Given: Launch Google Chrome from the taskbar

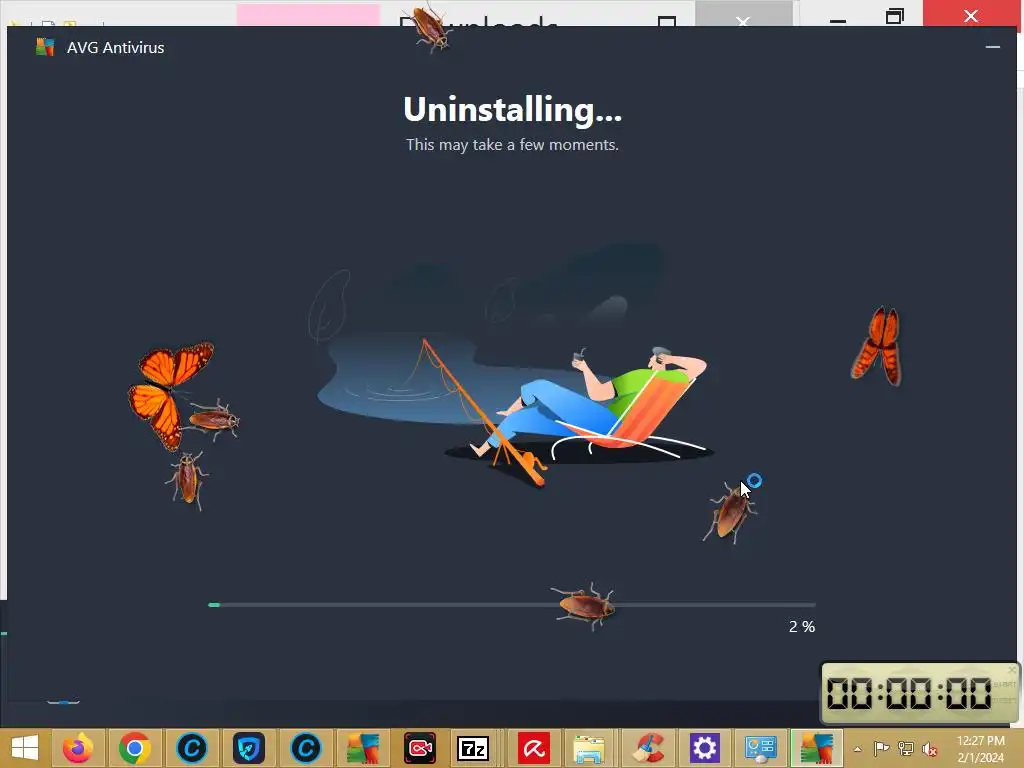Looking at the screenshot, I should coord(135,748).
